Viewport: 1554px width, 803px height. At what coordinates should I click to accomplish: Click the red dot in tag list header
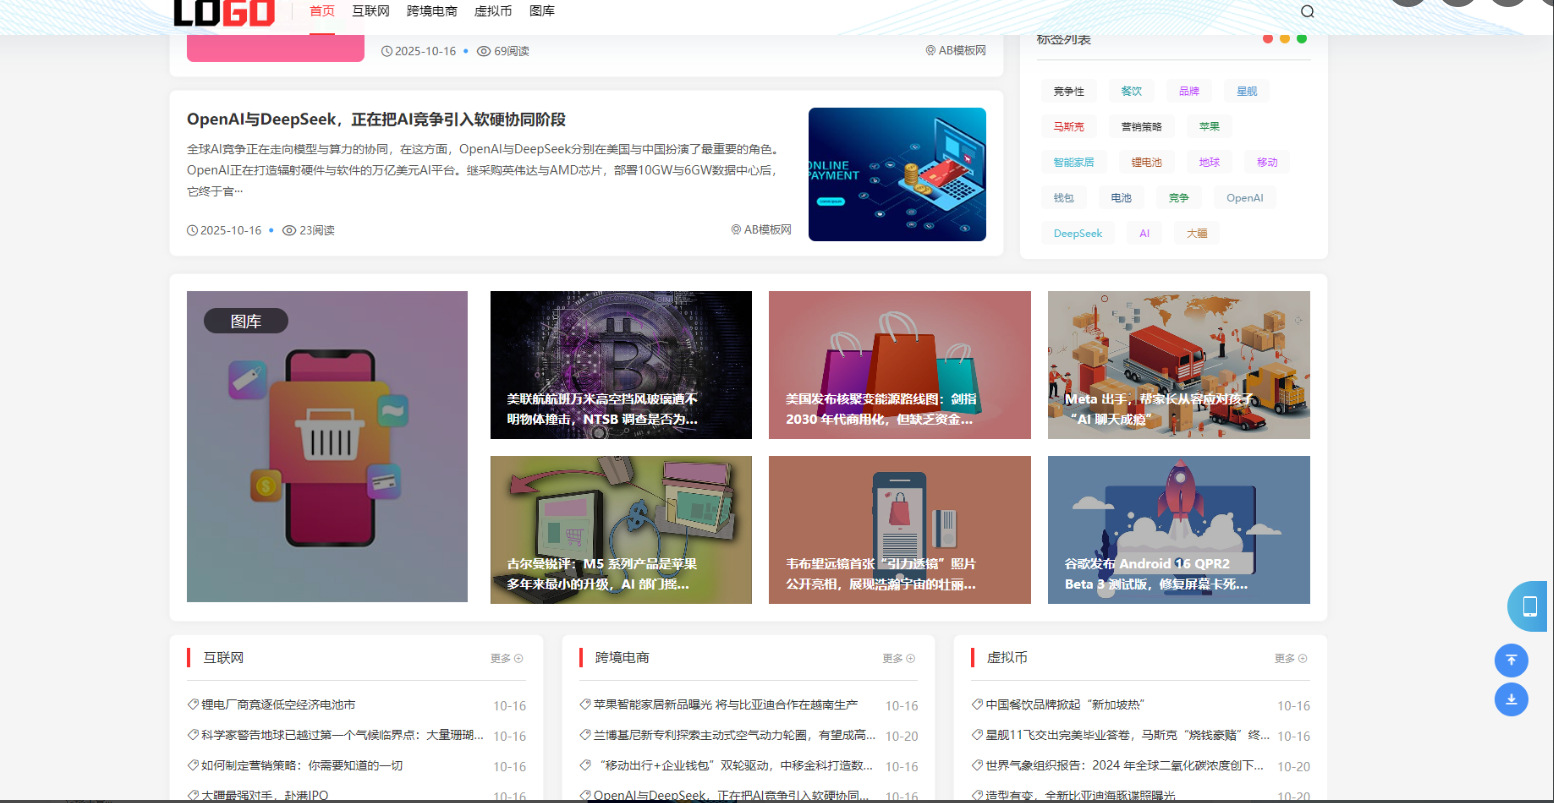pos(1268,39)
